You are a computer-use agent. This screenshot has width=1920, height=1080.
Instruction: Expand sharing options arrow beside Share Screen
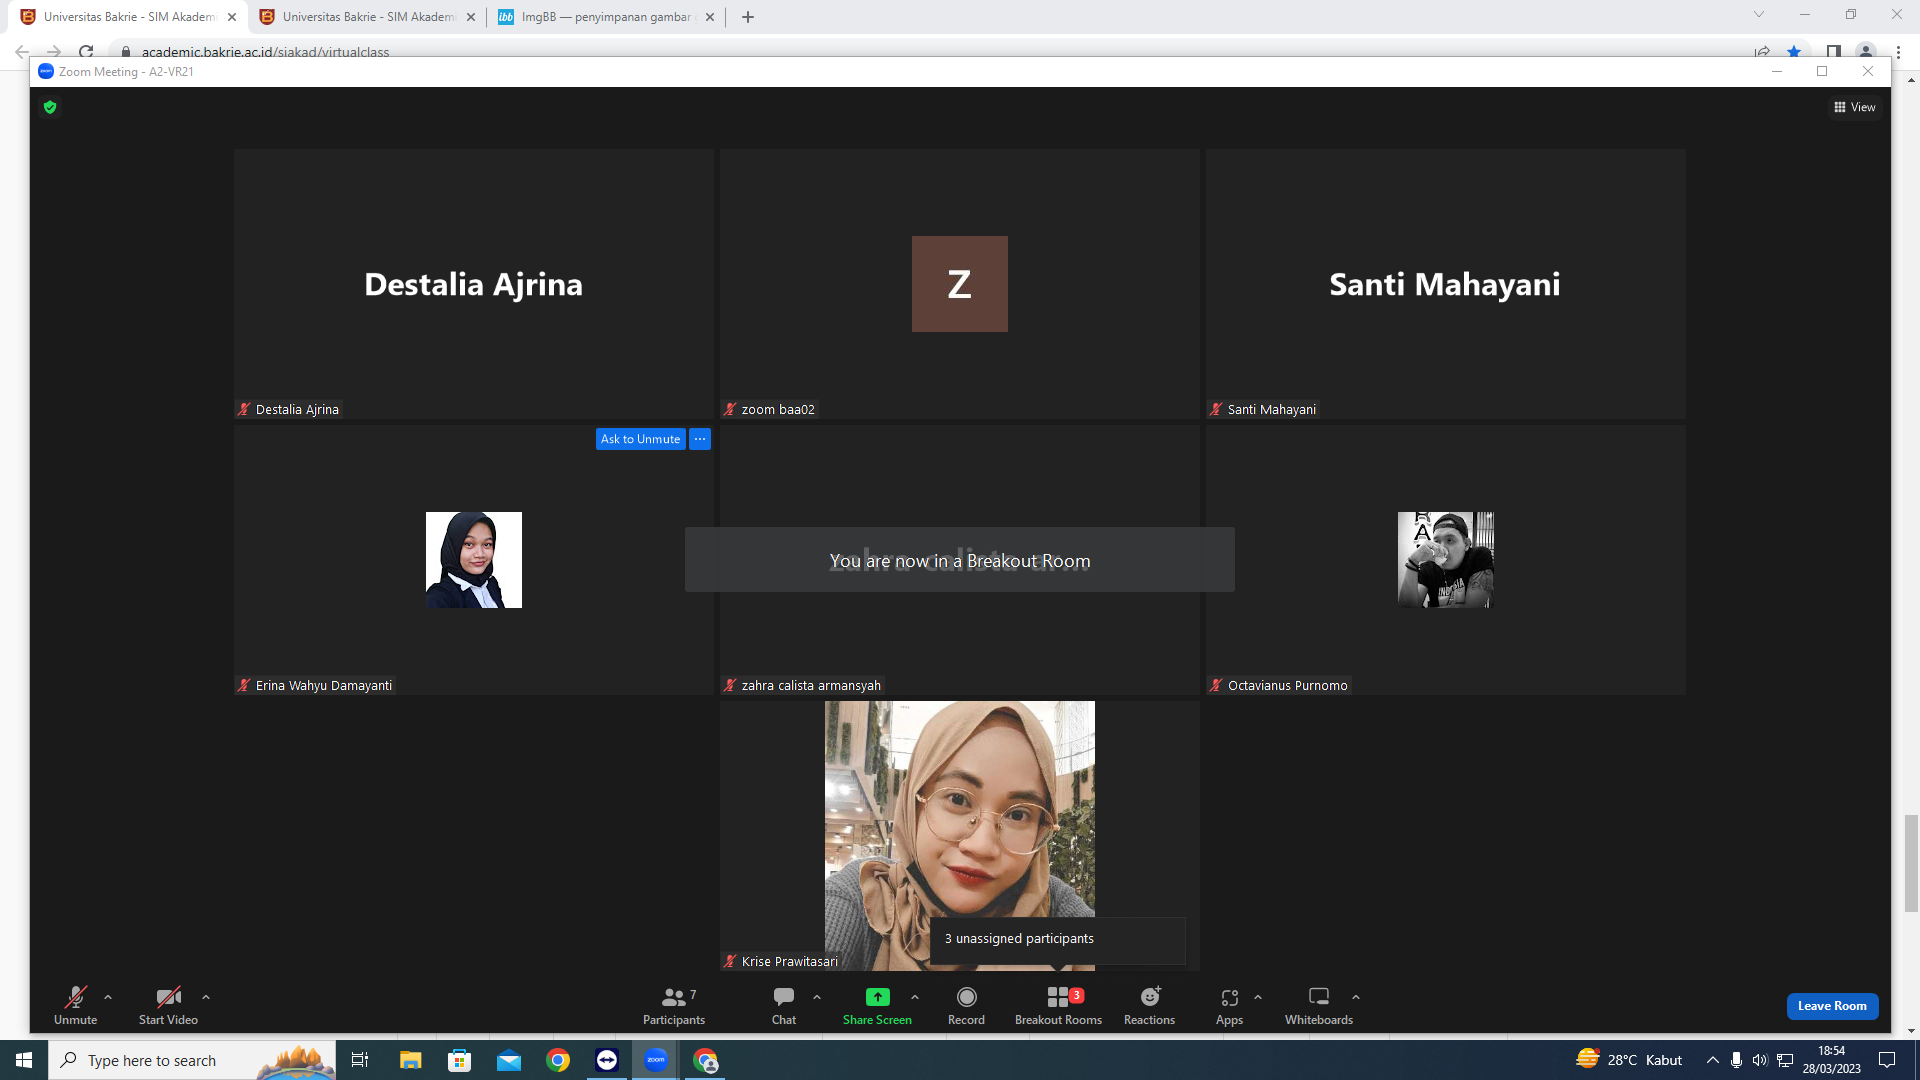tap(915, 997)
